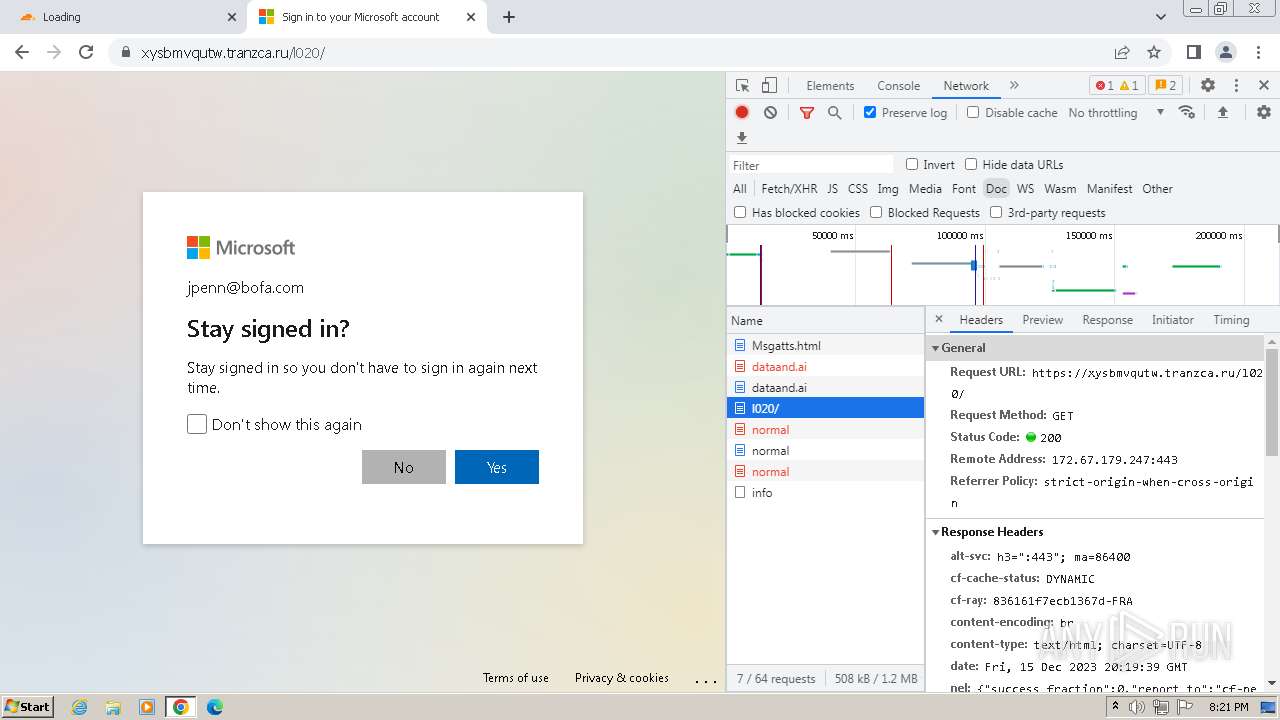Stop recording the network log

click(742, 113)
